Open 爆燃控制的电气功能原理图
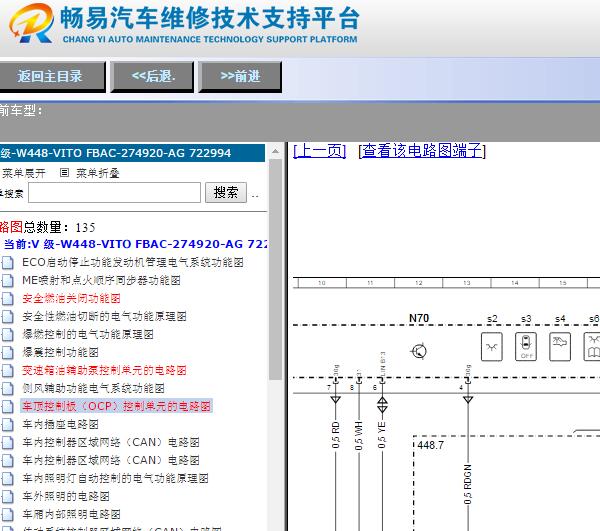The image size is (600, 531). tap(88, 334)
